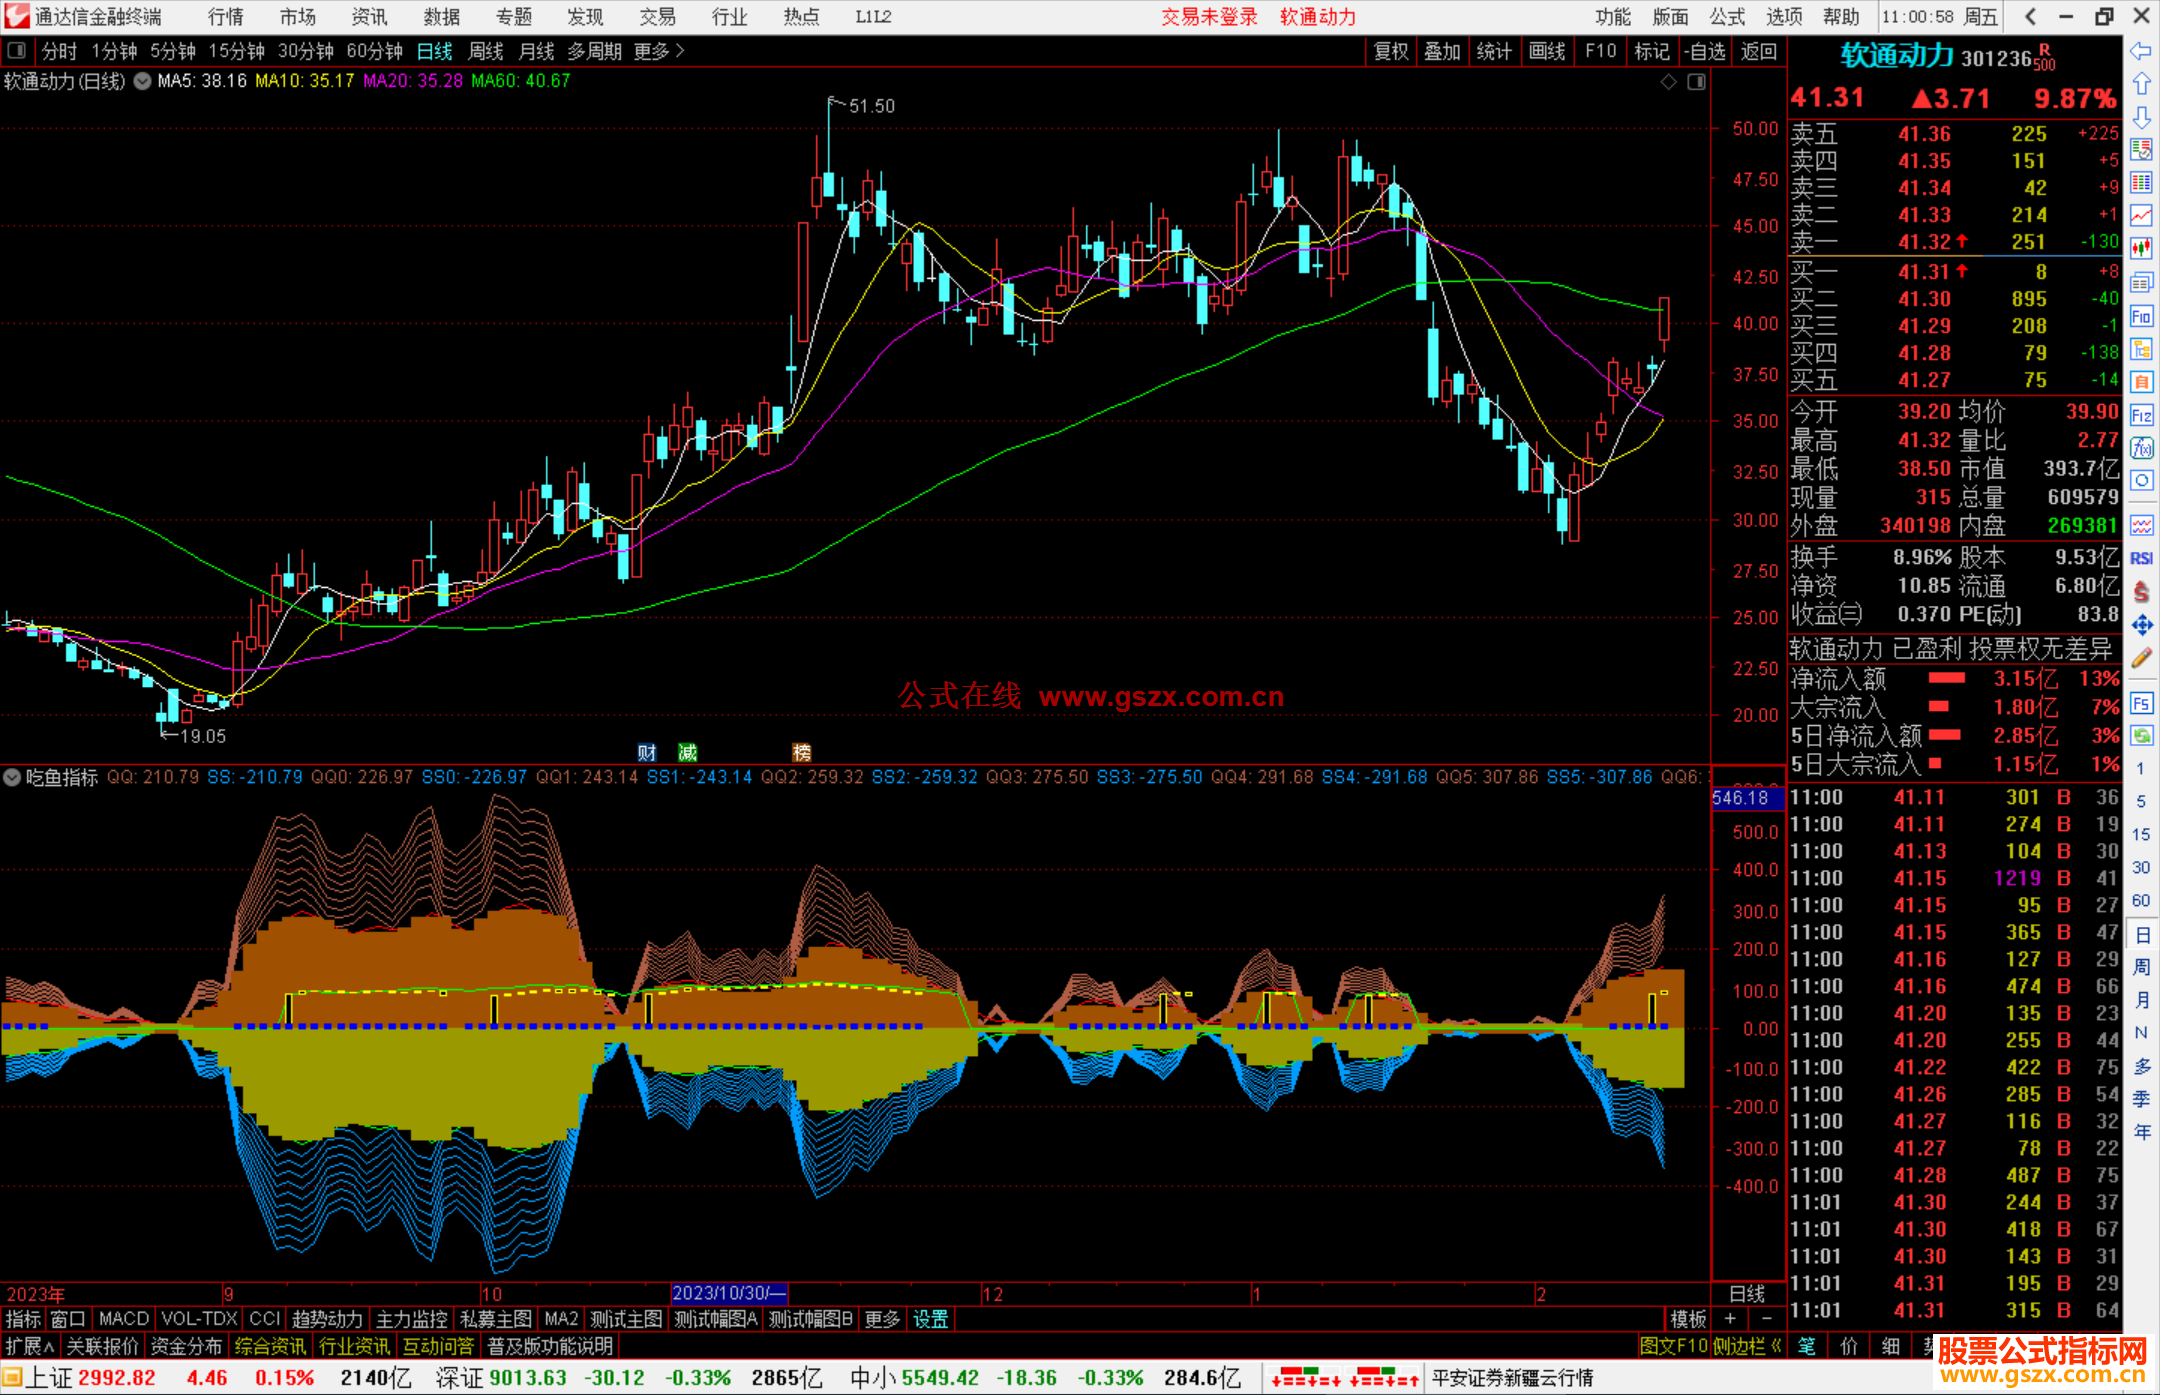Open the 公式 menu in the top bar
The image size is (2160, 1395).
click(1726, 16)
